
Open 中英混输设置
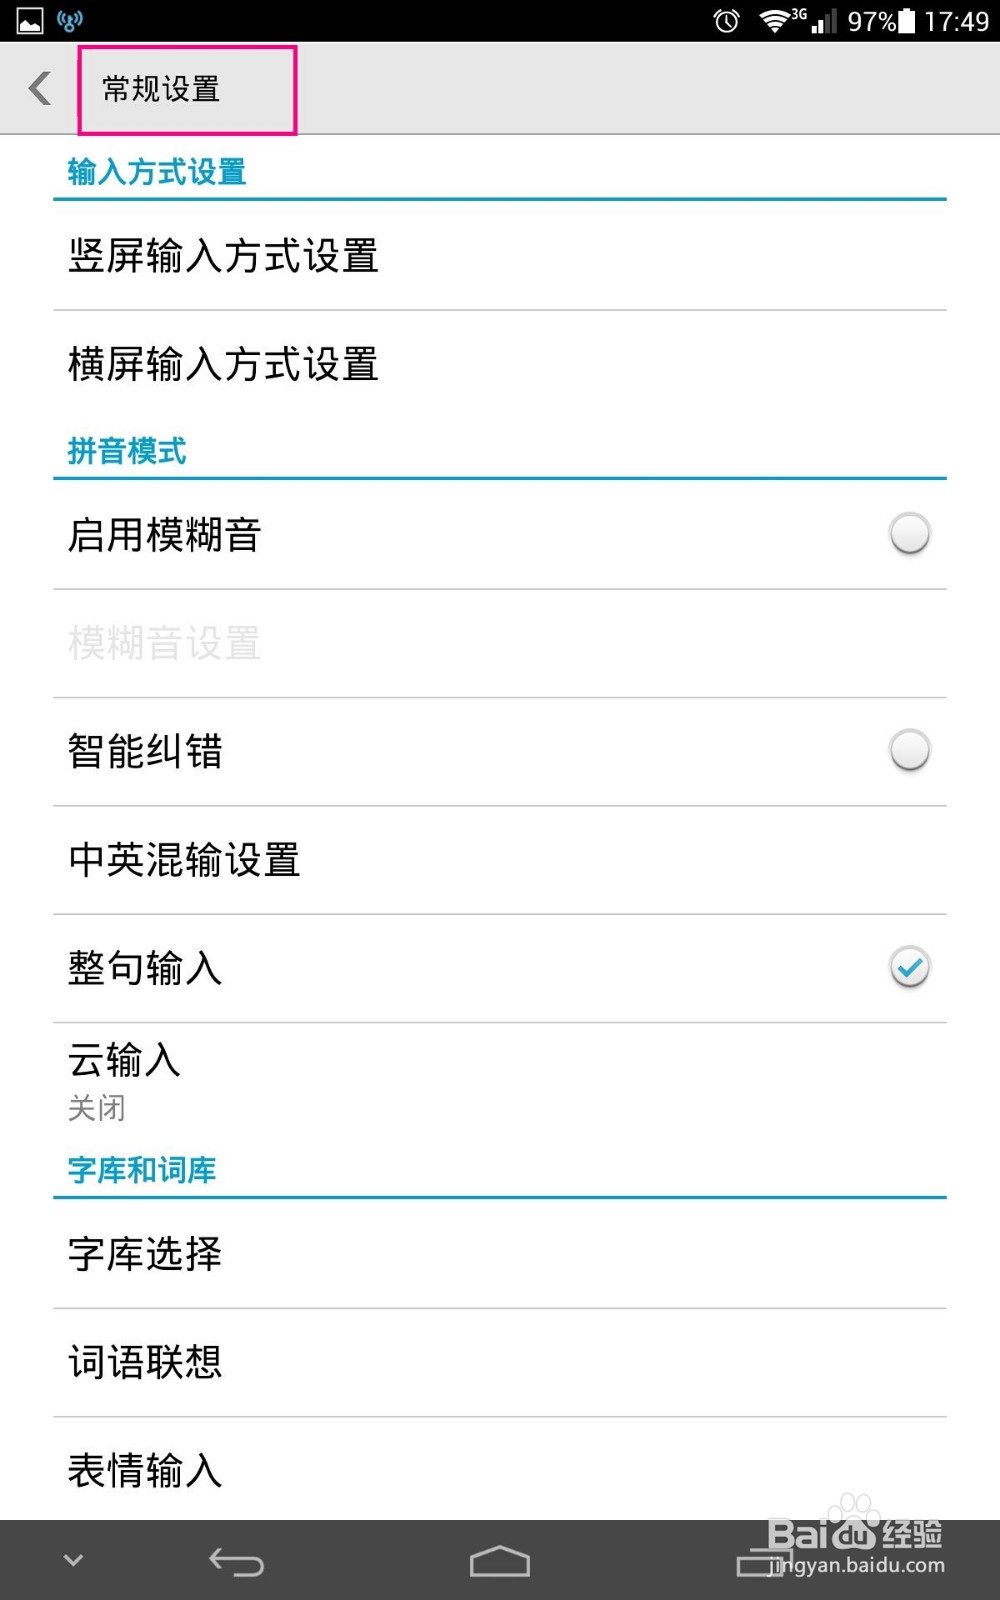pyautogui.click(x=500, y=860)
